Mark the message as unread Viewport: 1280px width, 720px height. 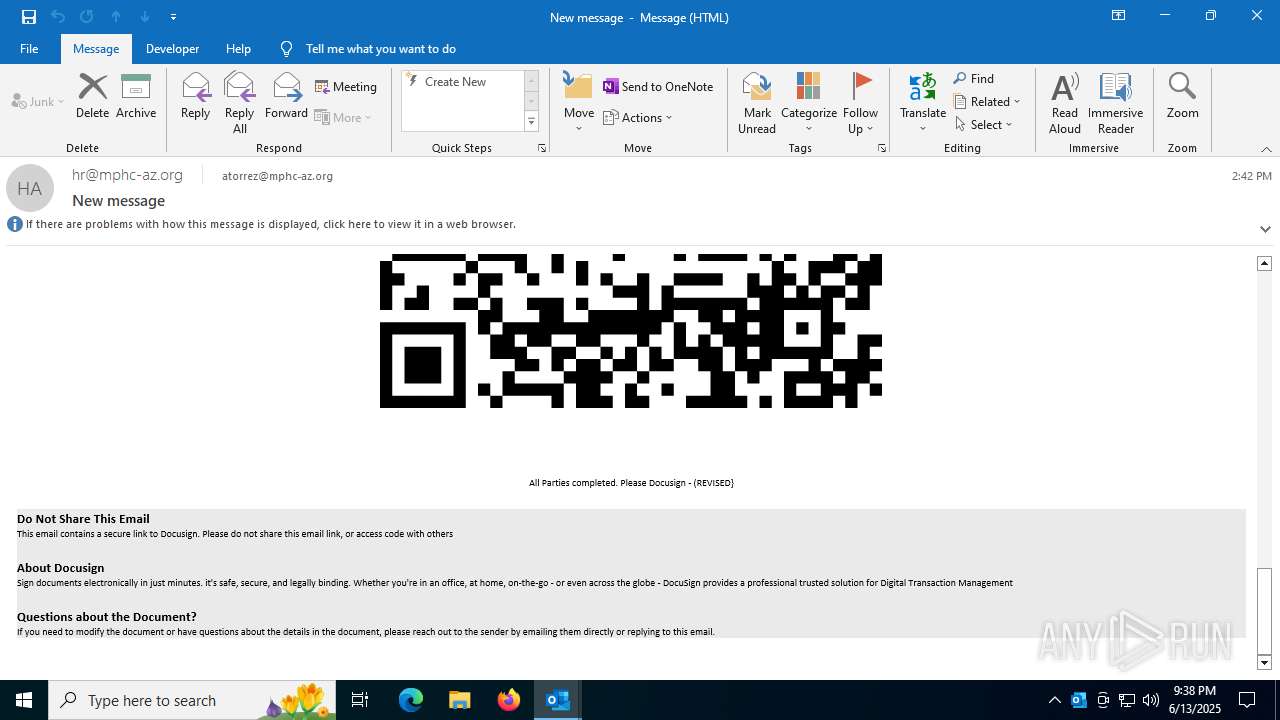point(757,102)
